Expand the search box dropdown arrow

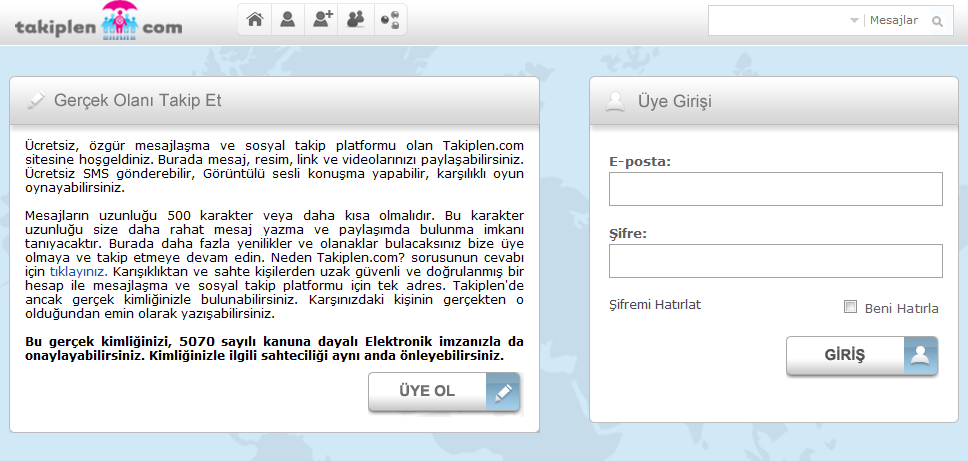(x=854, y=21)
